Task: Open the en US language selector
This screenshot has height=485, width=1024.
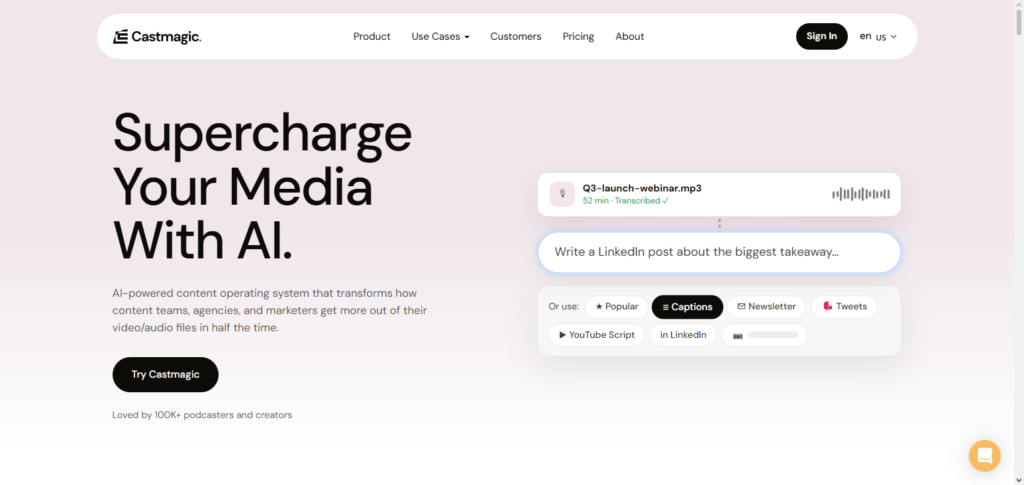Action: point(878,37)
